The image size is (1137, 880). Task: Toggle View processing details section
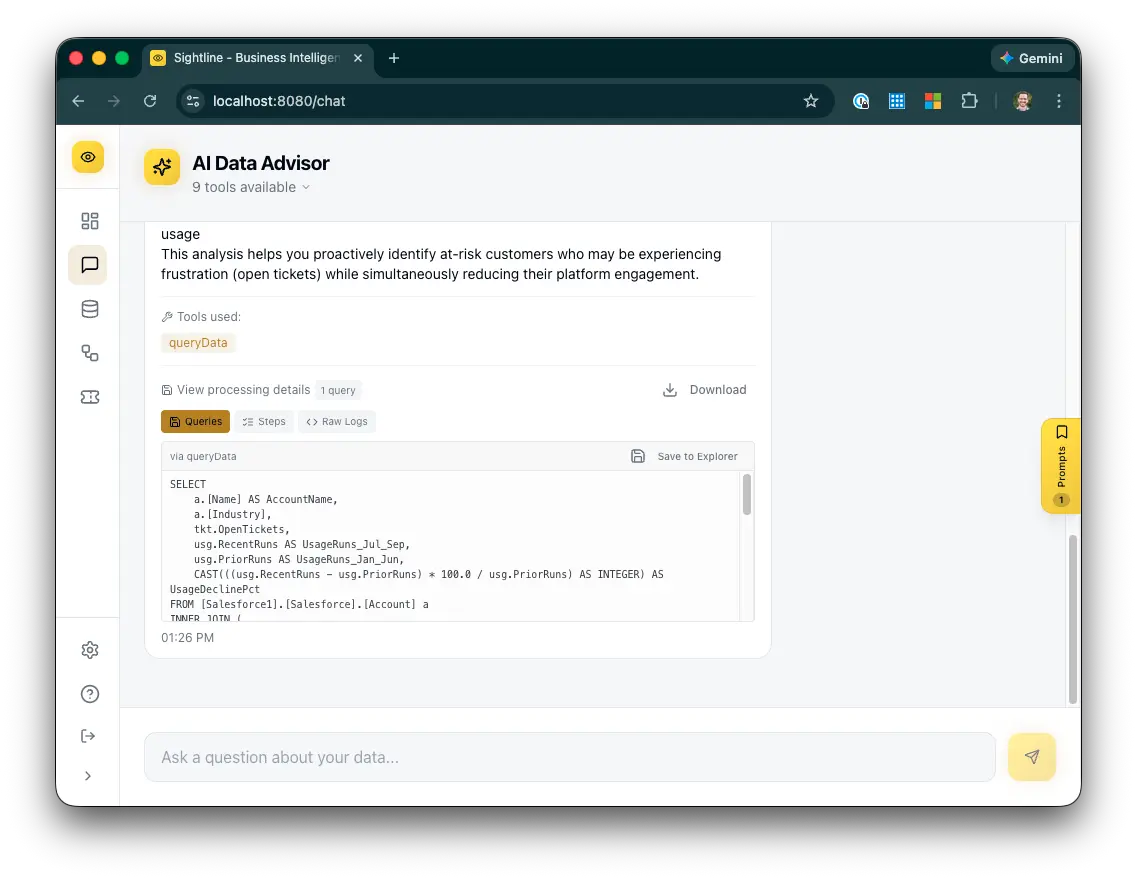click(x=243, y=390)
